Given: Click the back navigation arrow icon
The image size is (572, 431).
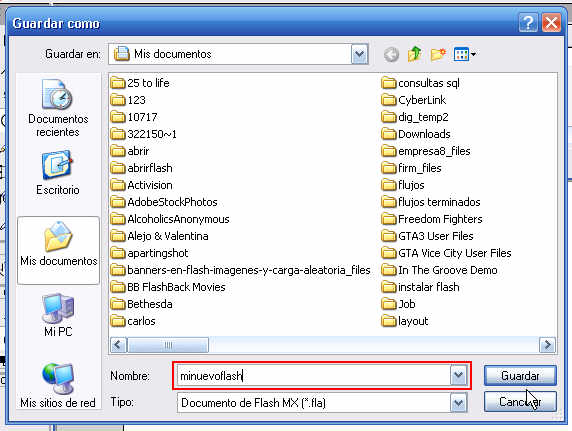Looking at the screenshot, I should tap(391, 55).
